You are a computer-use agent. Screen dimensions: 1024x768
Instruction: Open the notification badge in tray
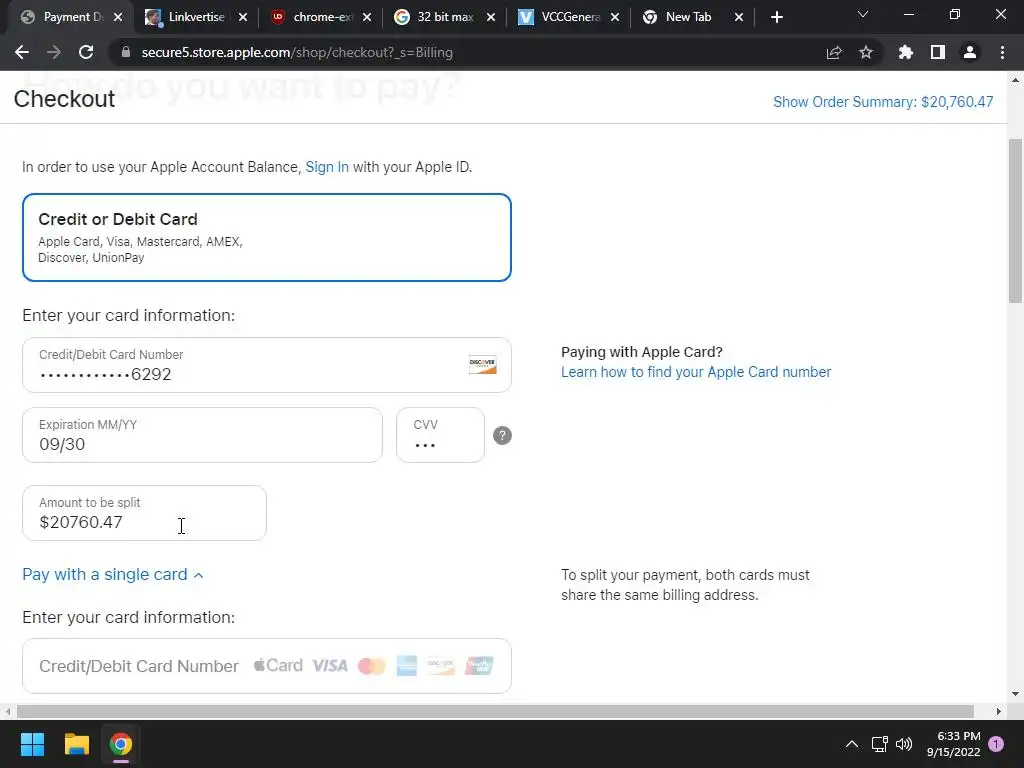pos(997,744)
